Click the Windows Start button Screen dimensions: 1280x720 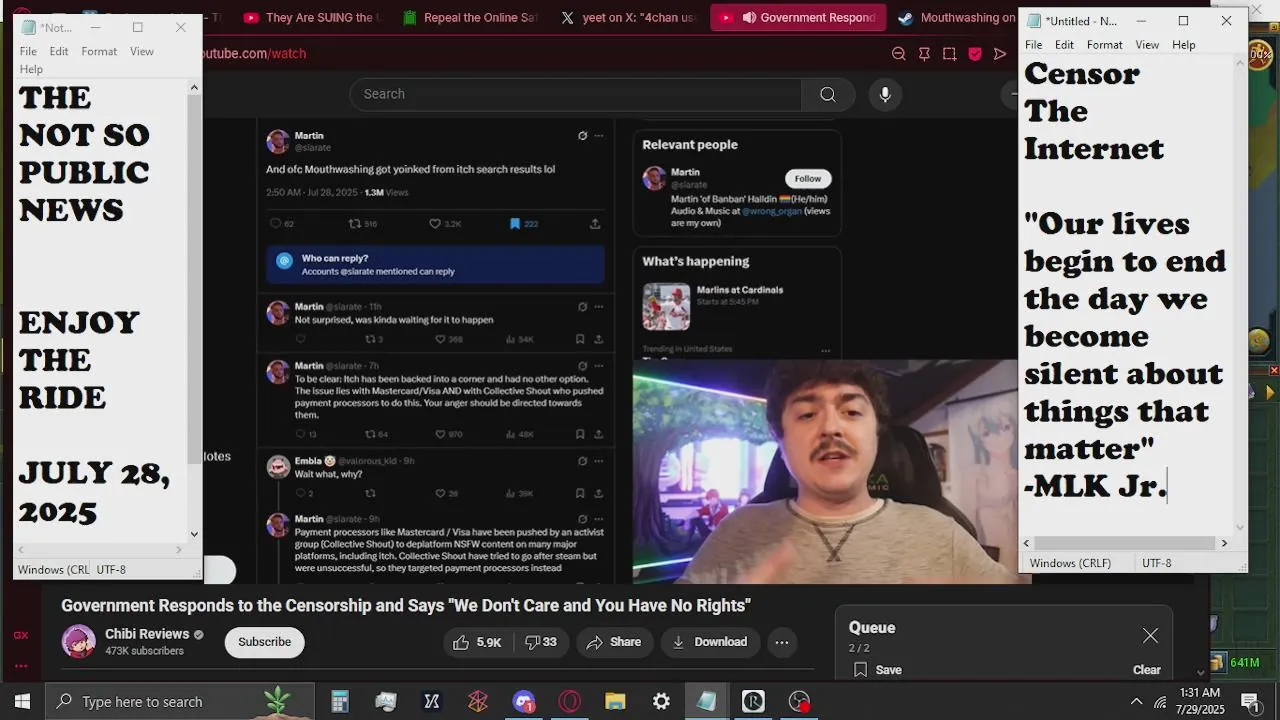[22, 701]
